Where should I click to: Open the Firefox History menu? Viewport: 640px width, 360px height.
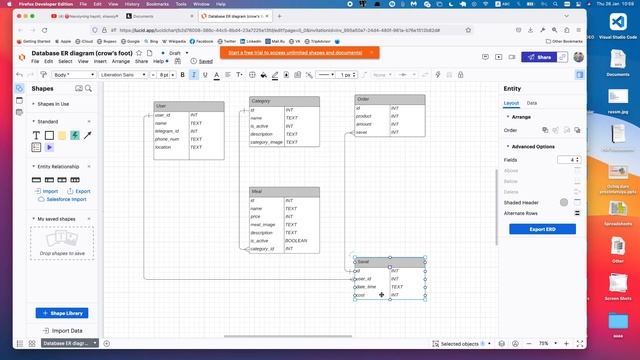point(132,4)
